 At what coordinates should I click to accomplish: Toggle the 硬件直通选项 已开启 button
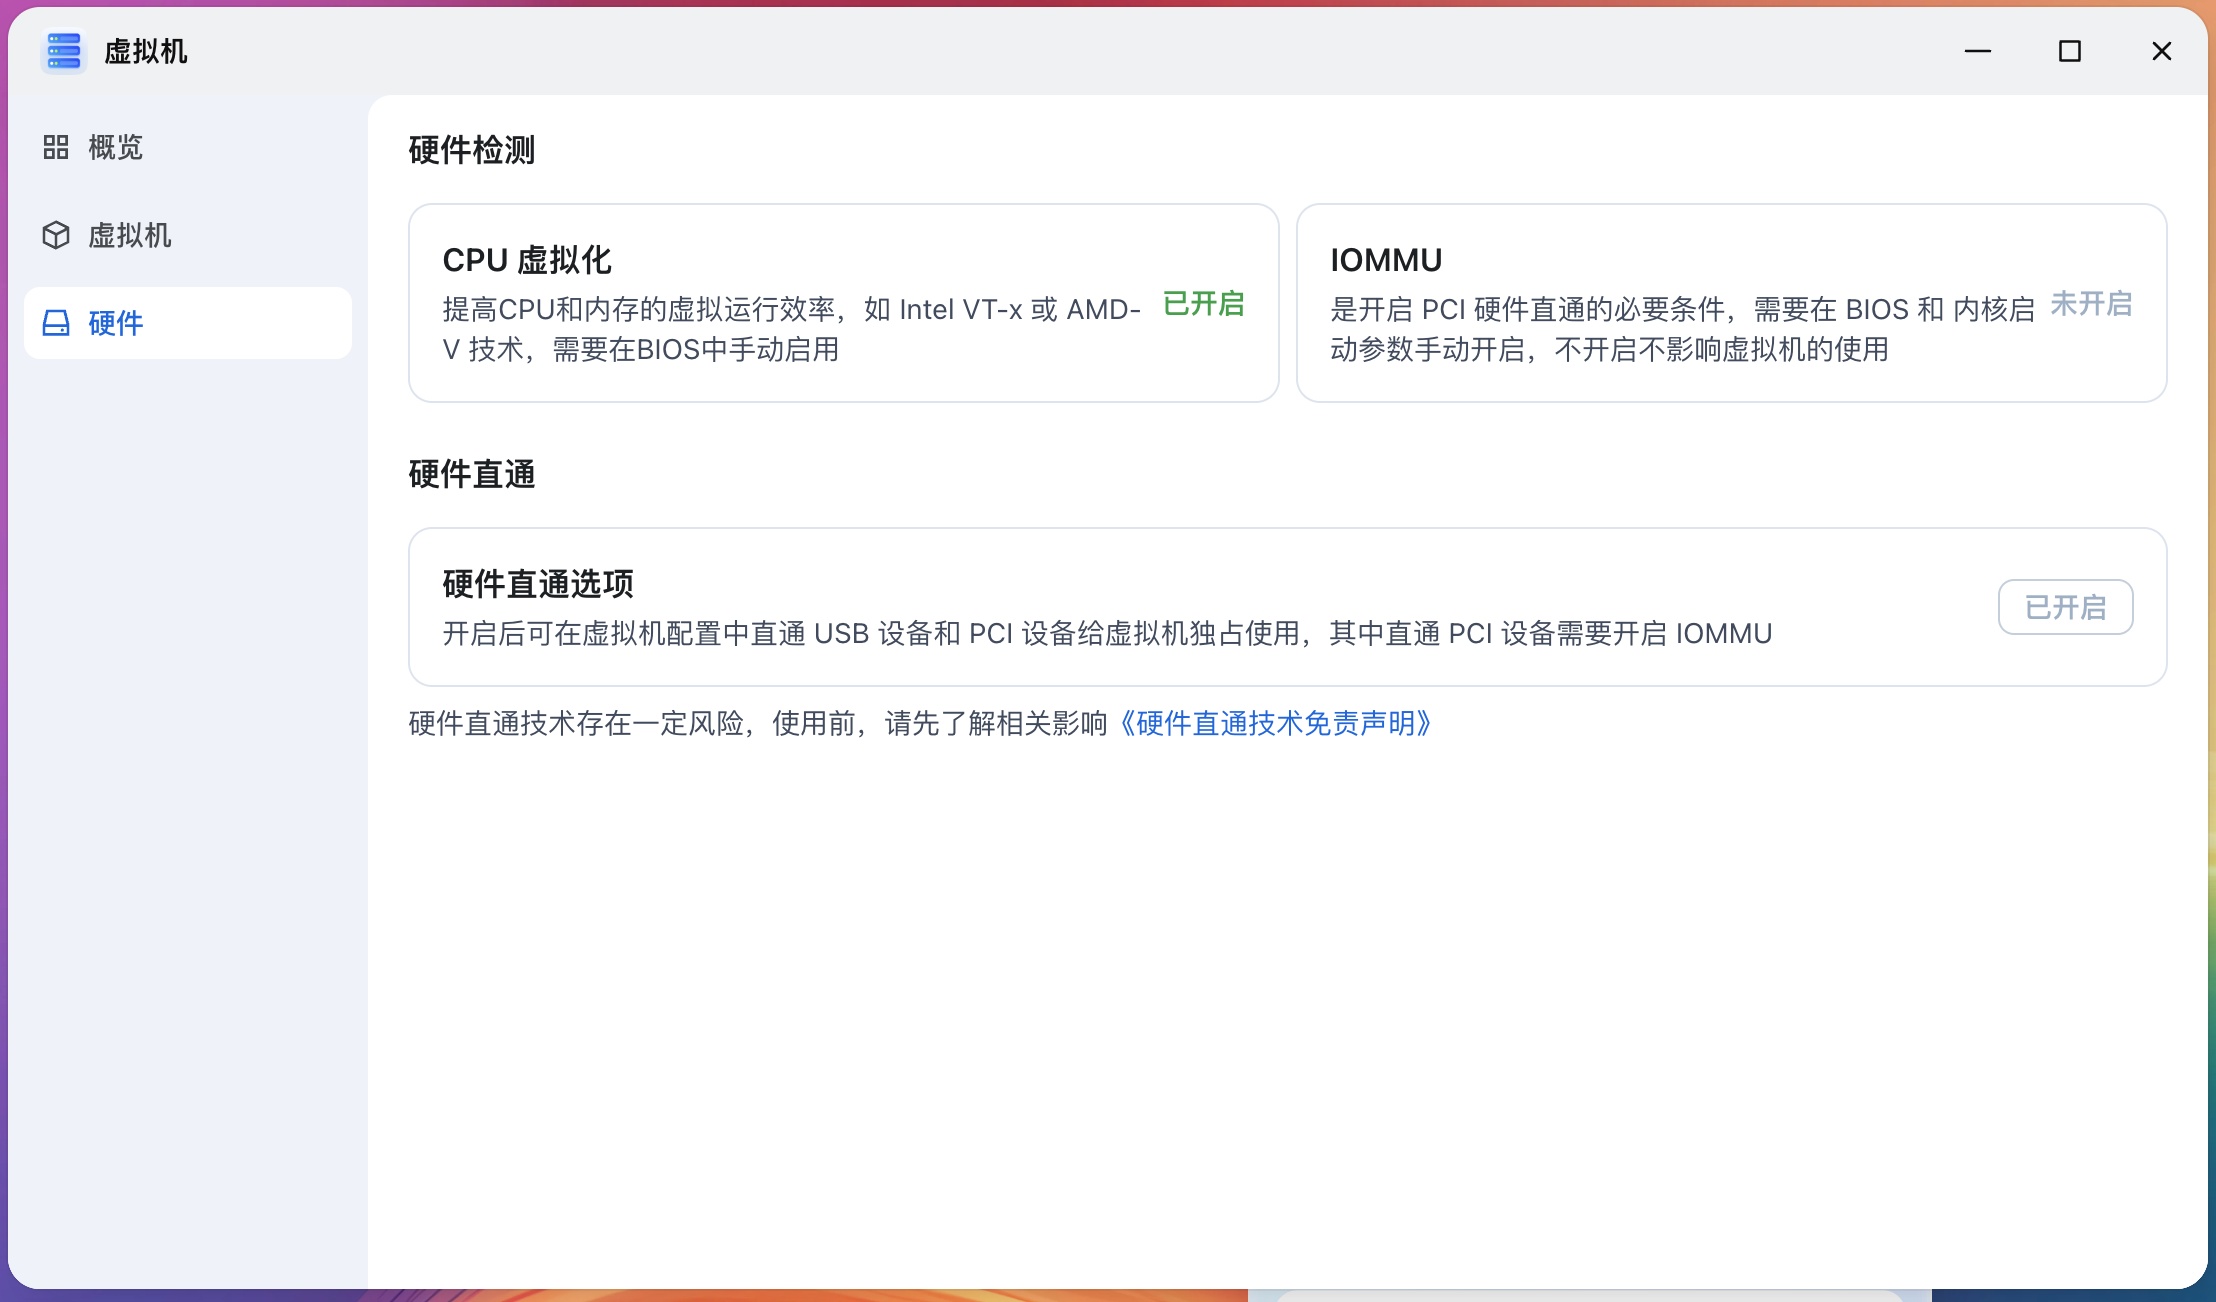pyautogui.click(x=2065, y=607)
